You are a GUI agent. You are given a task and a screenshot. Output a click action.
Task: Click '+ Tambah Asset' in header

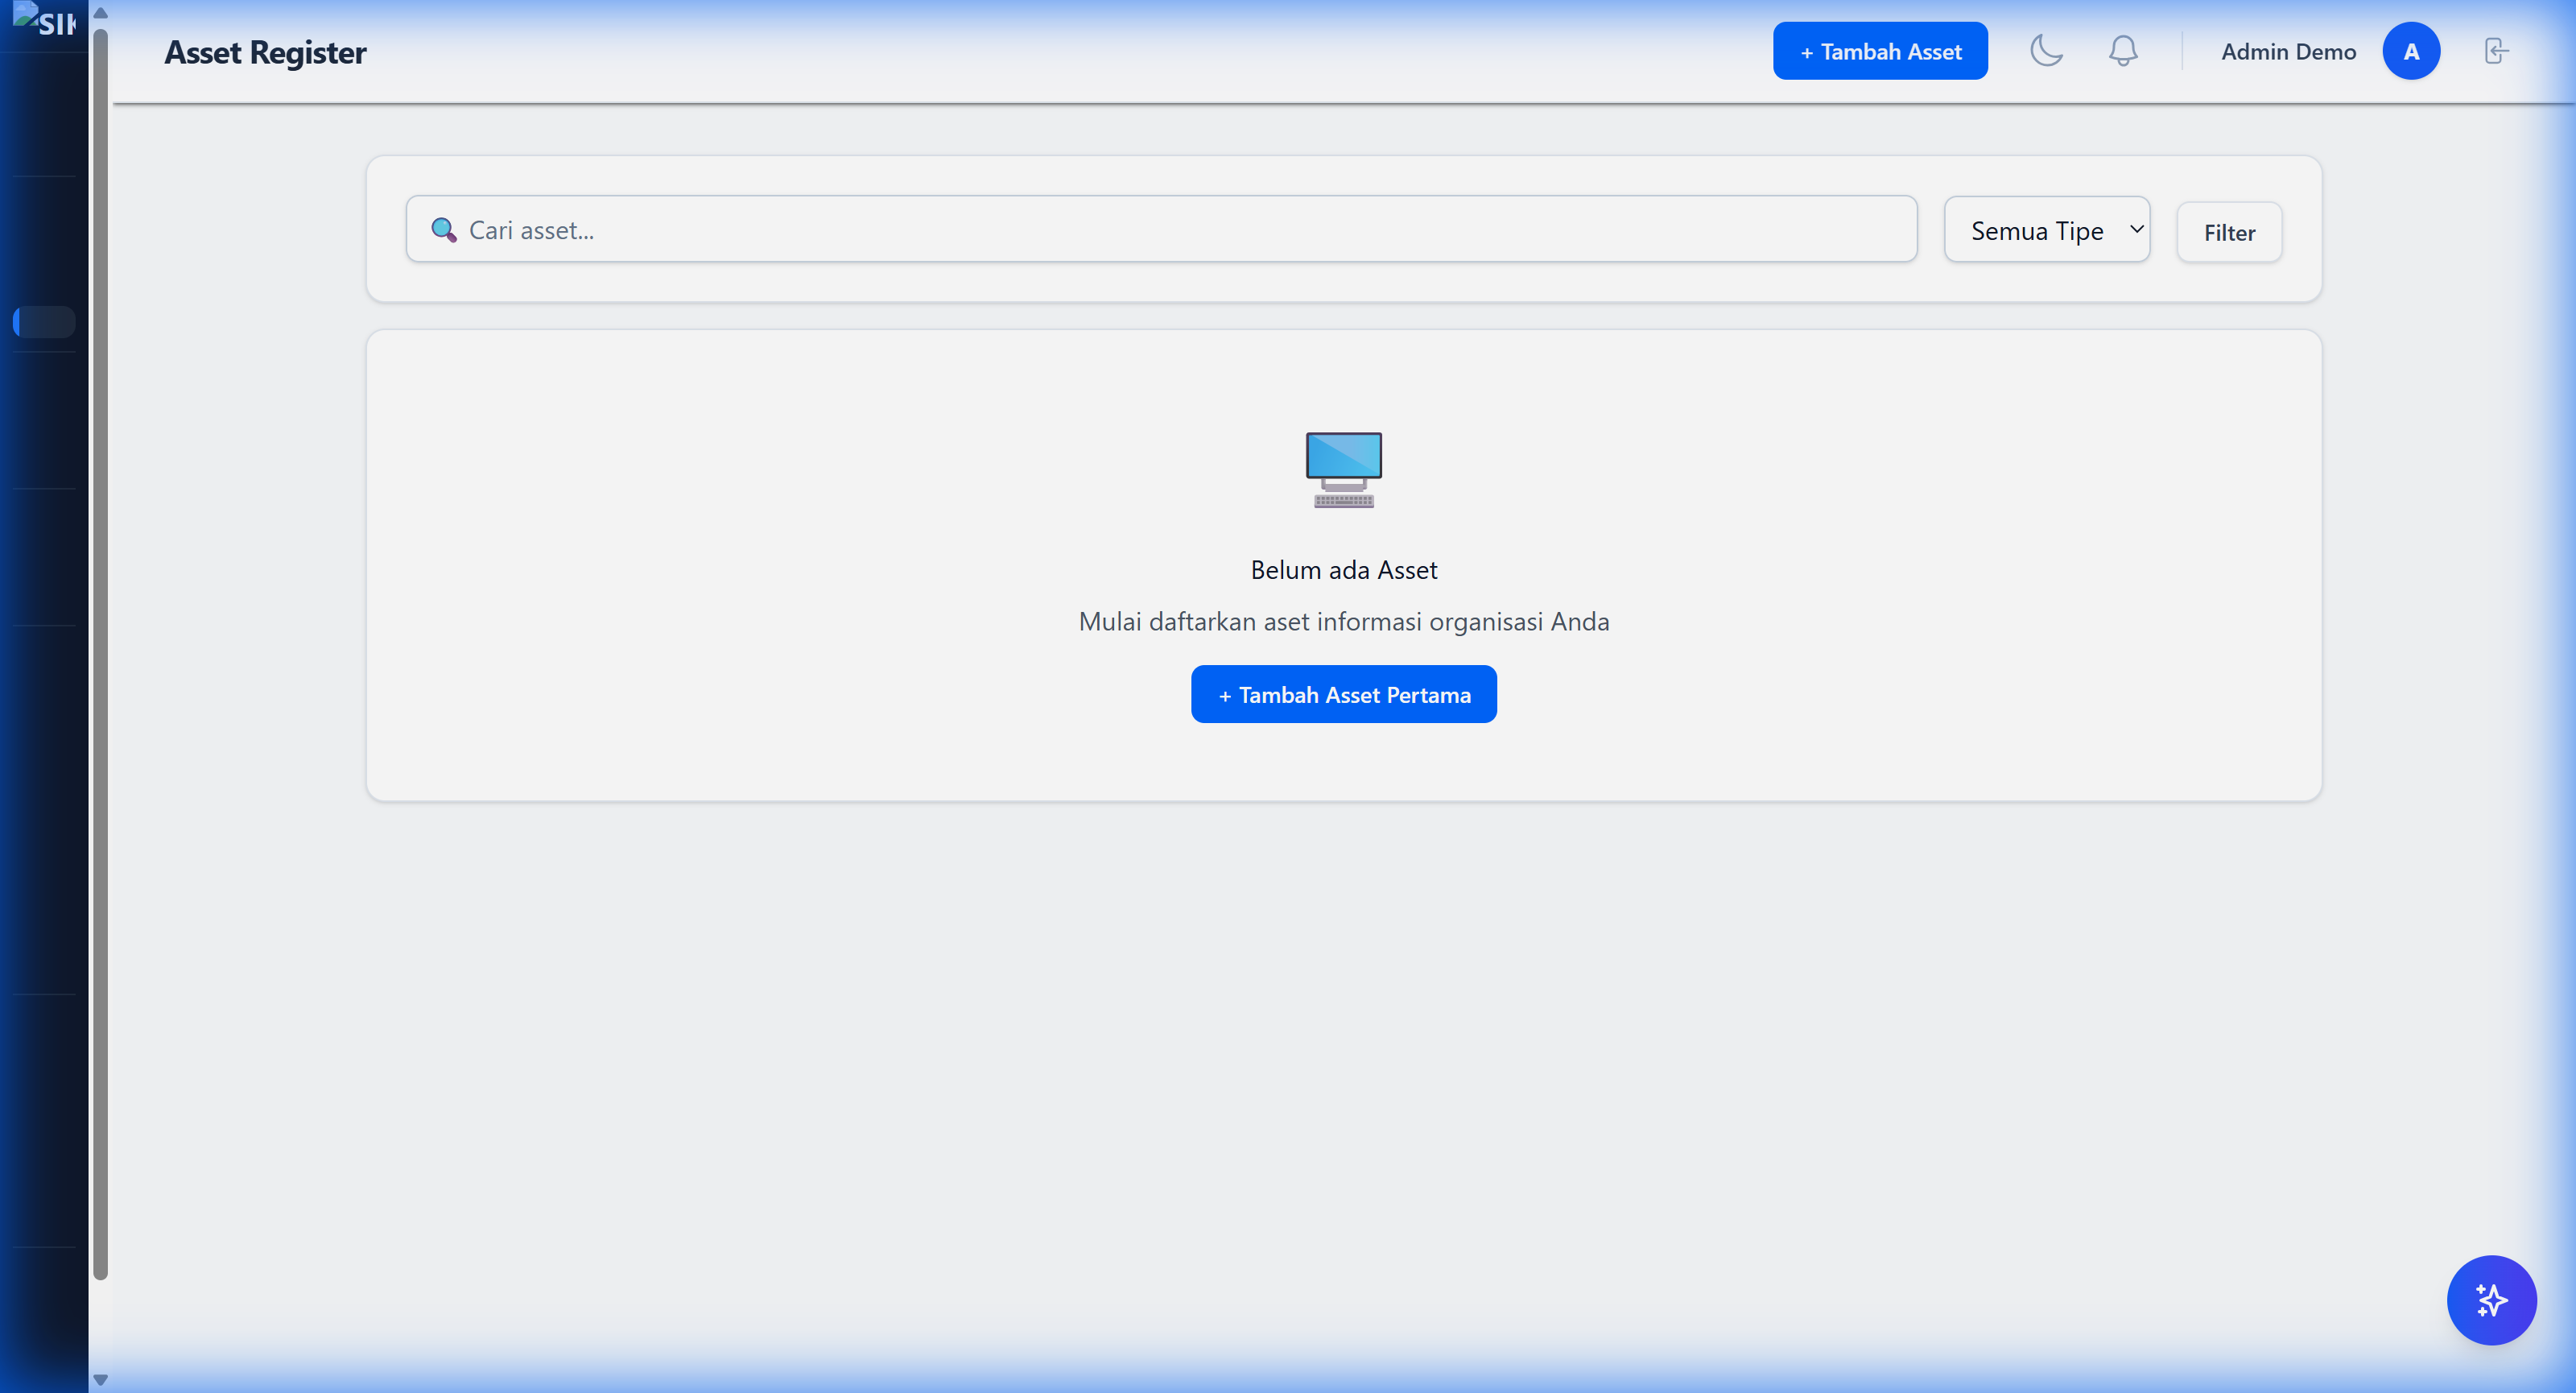click(x=1879, y=51)
